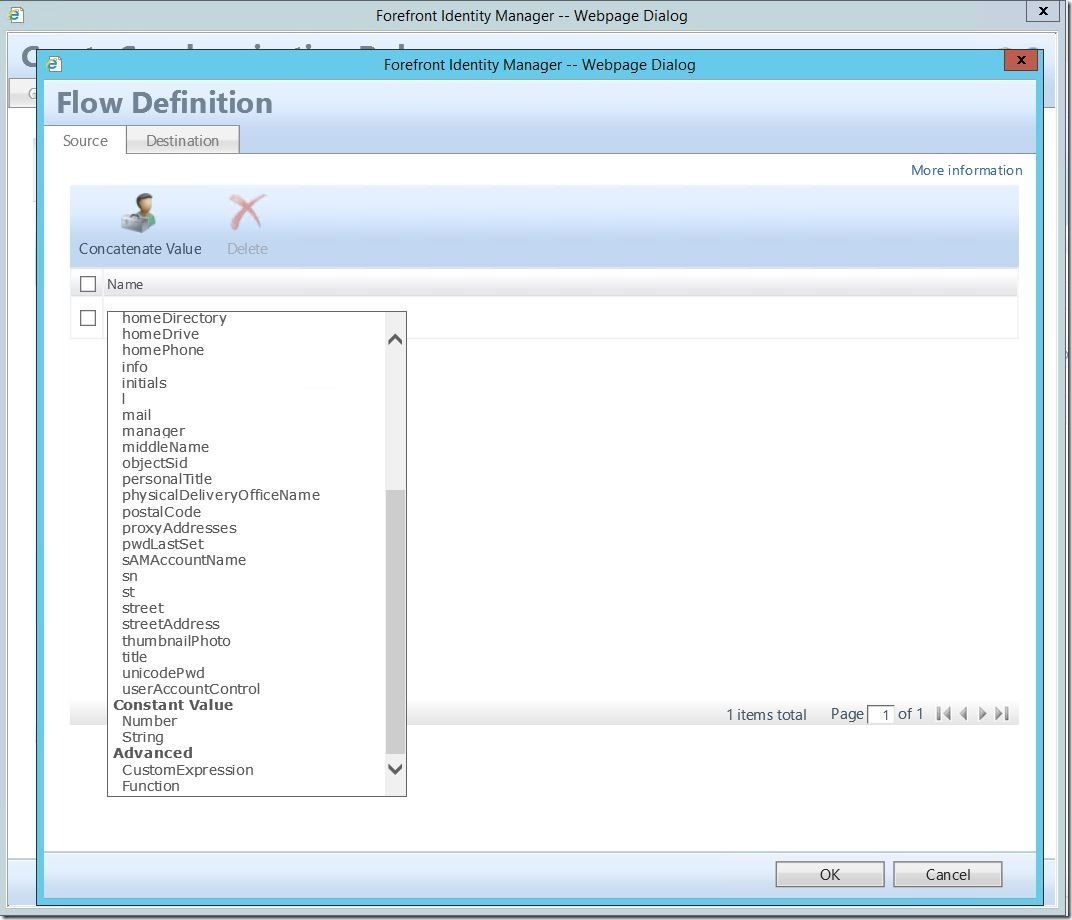Viewport: 1072px width, 920px height.
Task: Select info in the attribute list
Action: click(x=135, y=366)
